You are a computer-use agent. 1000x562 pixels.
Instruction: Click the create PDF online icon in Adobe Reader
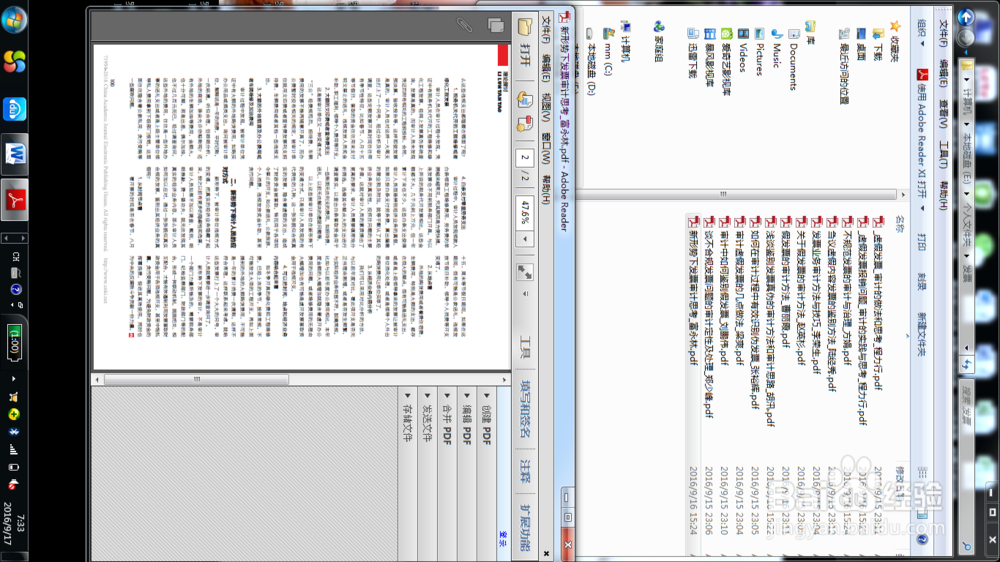pyautogui.click(x=525, y=100)
